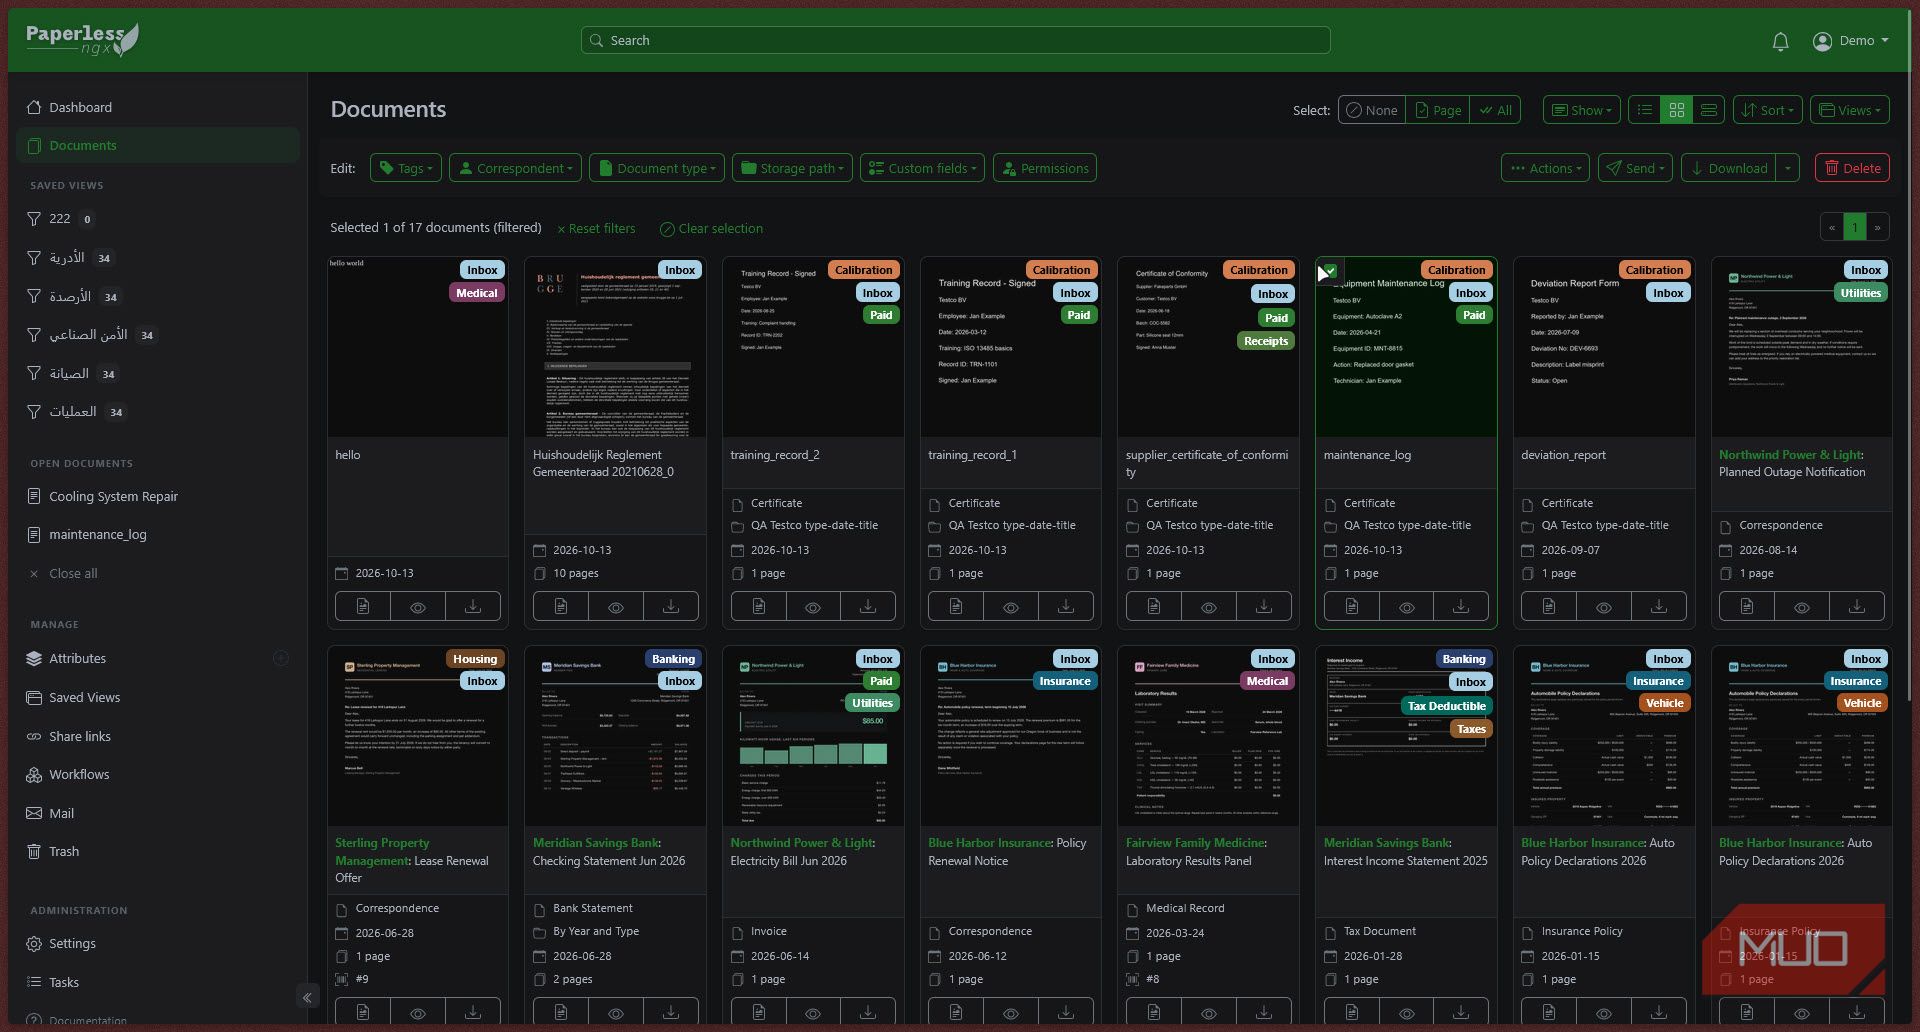The image size is (1920, 1032).
Task: Expand the Document type dropdown
Action: [x=657, y=168]
